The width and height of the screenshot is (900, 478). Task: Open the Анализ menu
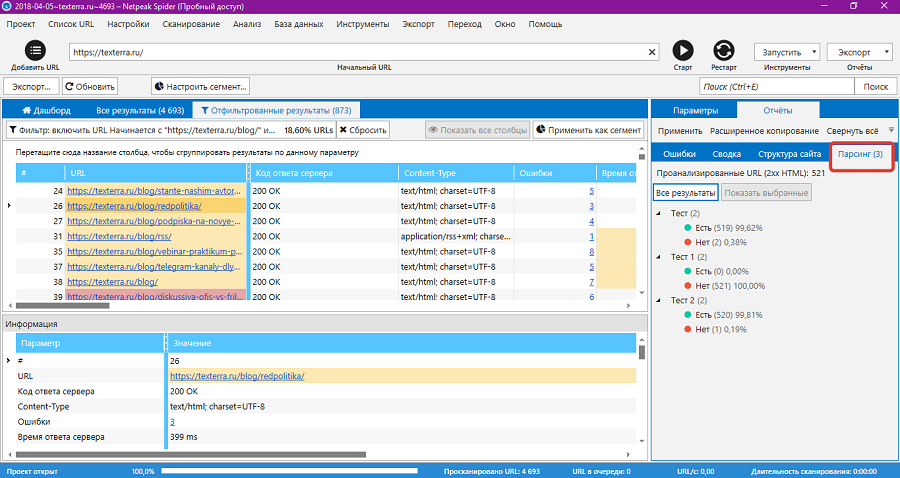point(247,24)
